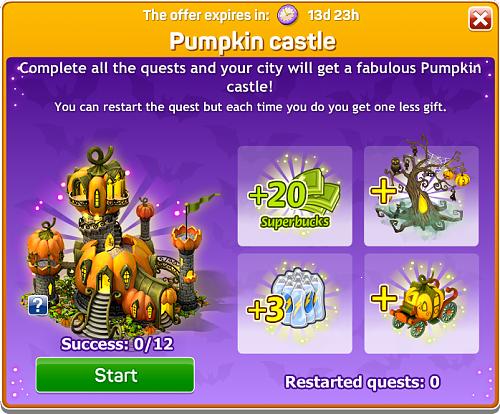Click the "You can restart the quest" note
Screen dimensions: 500x414
250,107
